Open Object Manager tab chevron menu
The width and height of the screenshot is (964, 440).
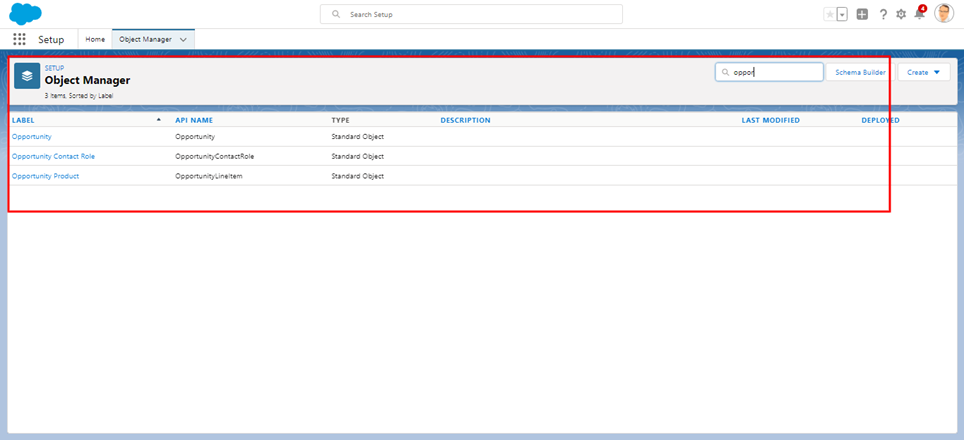(x=183, y=39)
